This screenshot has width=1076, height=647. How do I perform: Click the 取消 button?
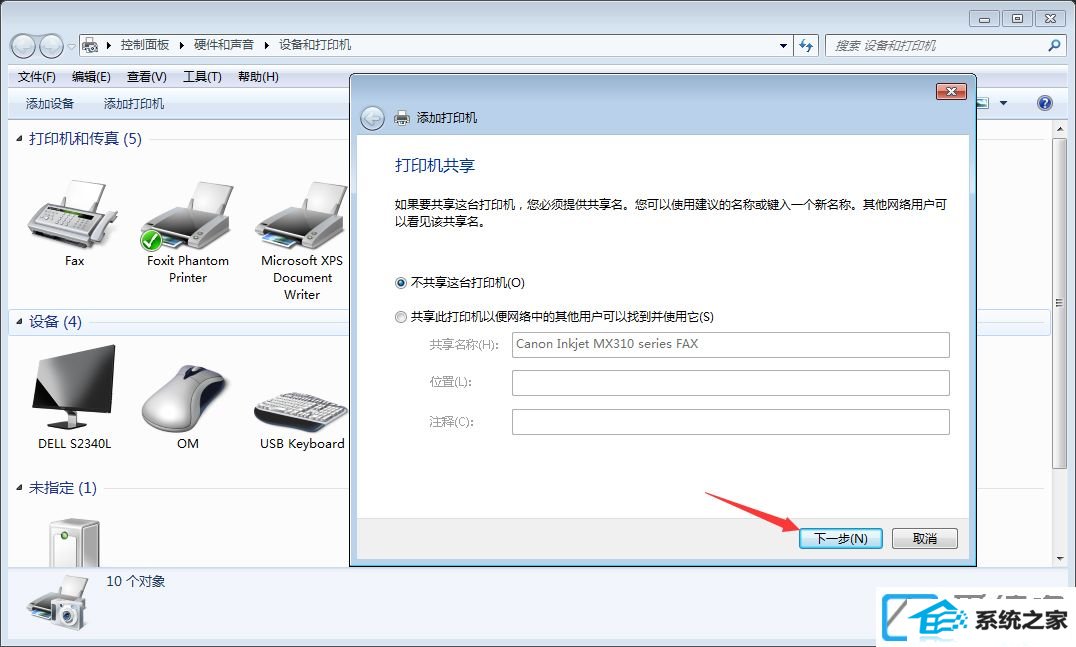(x=924, y=539)
